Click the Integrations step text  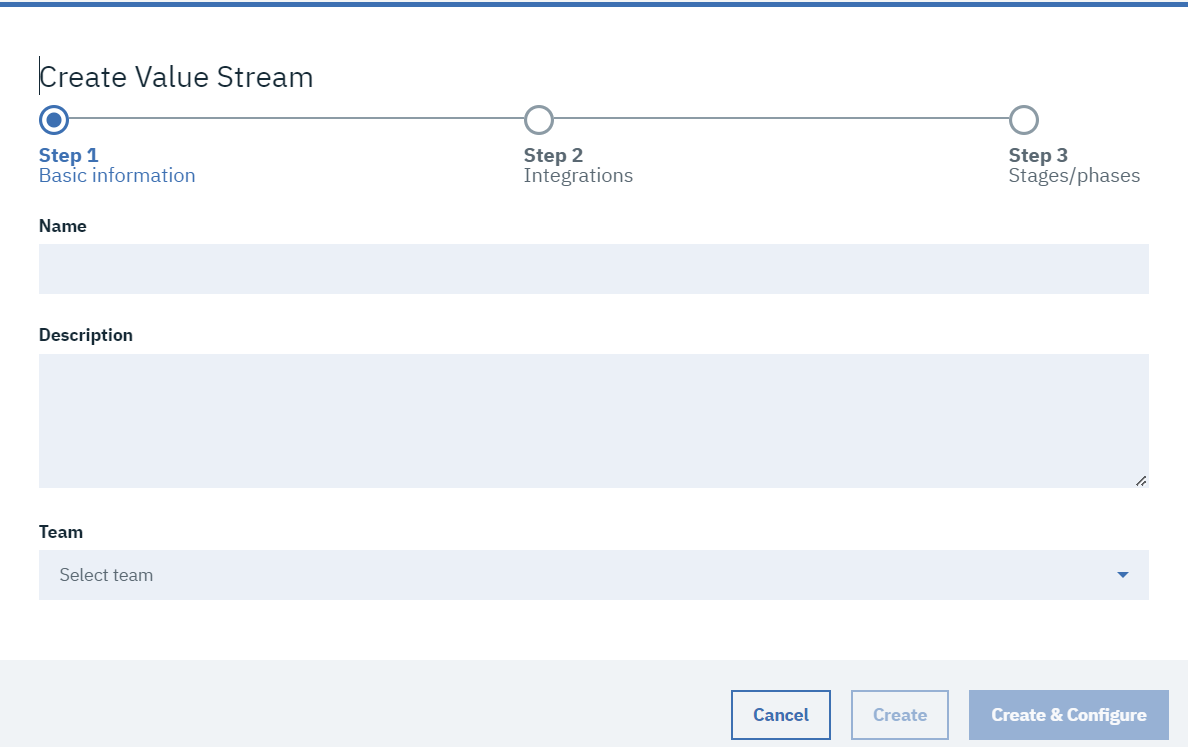578,176
